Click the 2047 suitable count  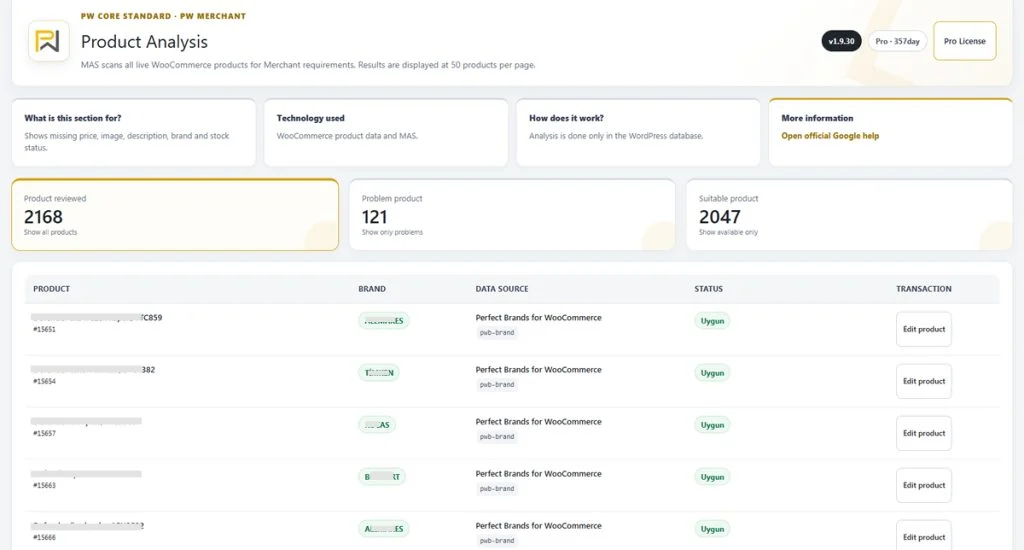[720, 217]
